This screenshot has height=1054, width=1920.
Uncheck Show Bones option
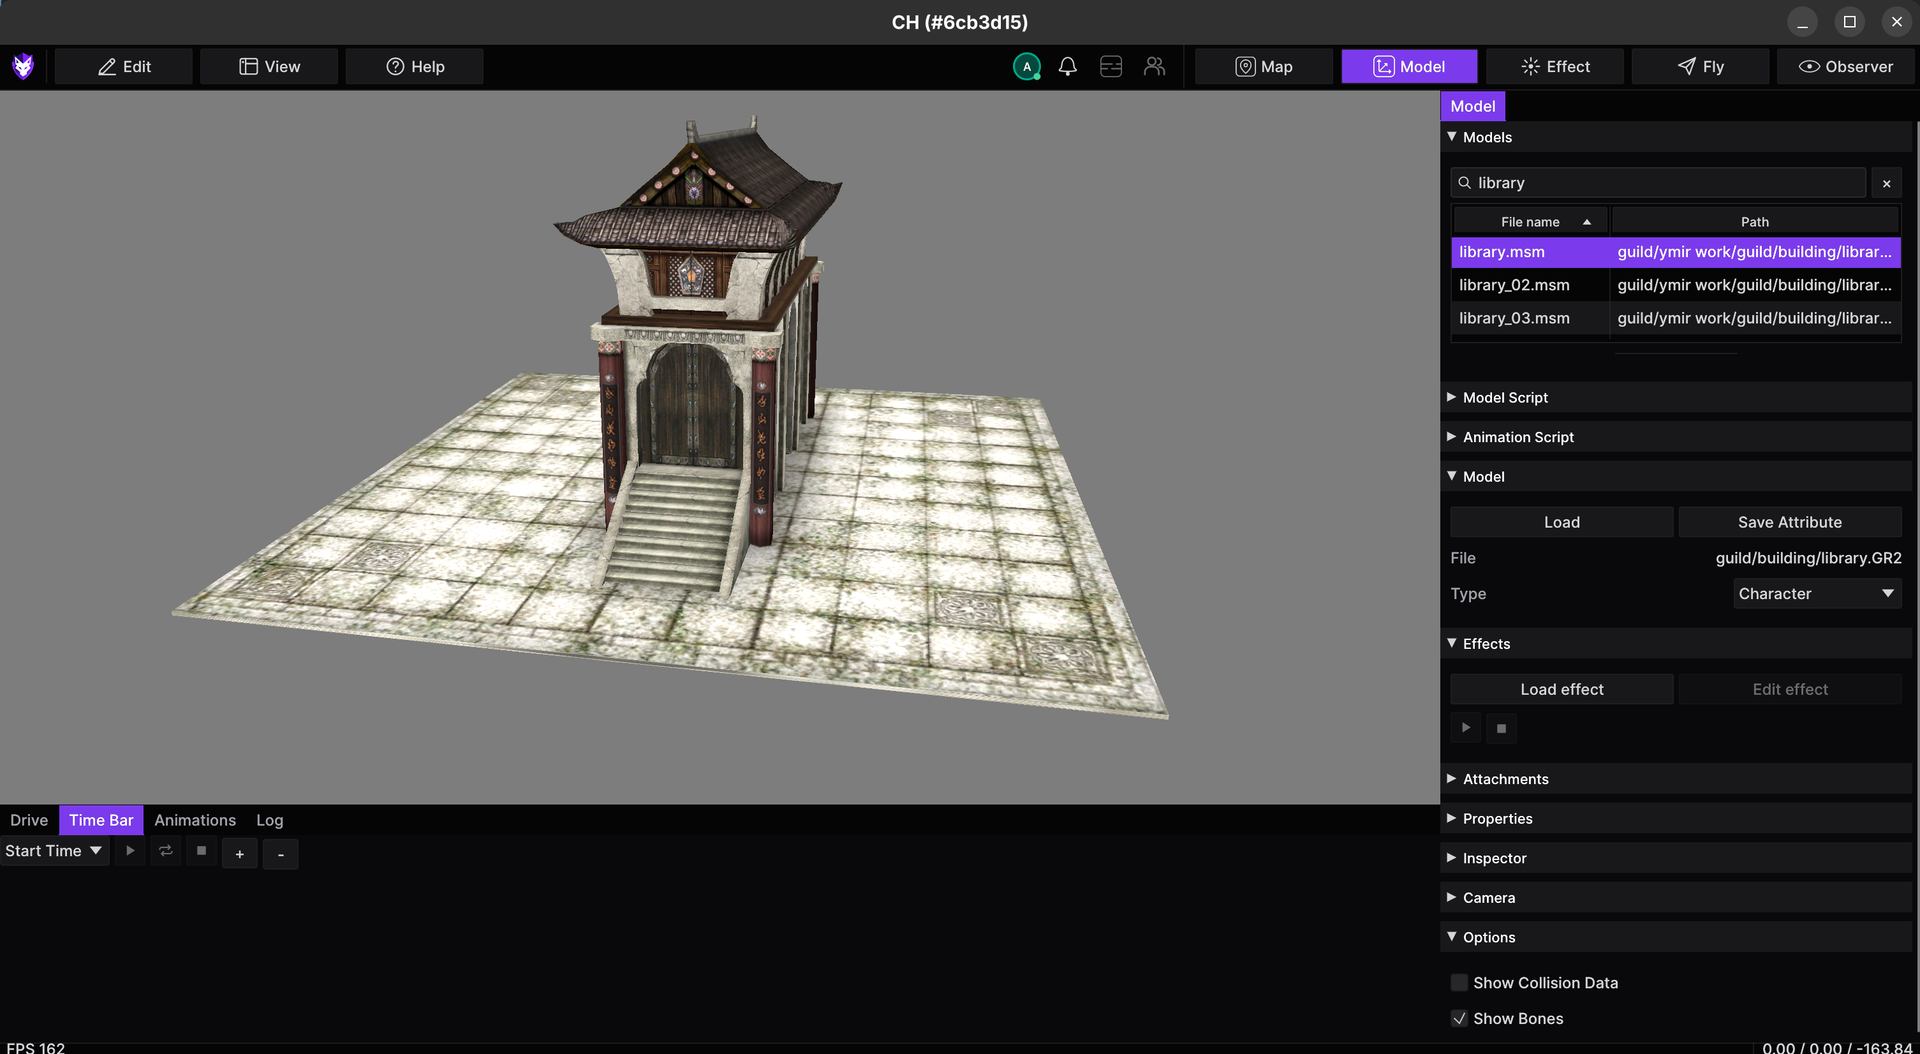point(1459,1019)
